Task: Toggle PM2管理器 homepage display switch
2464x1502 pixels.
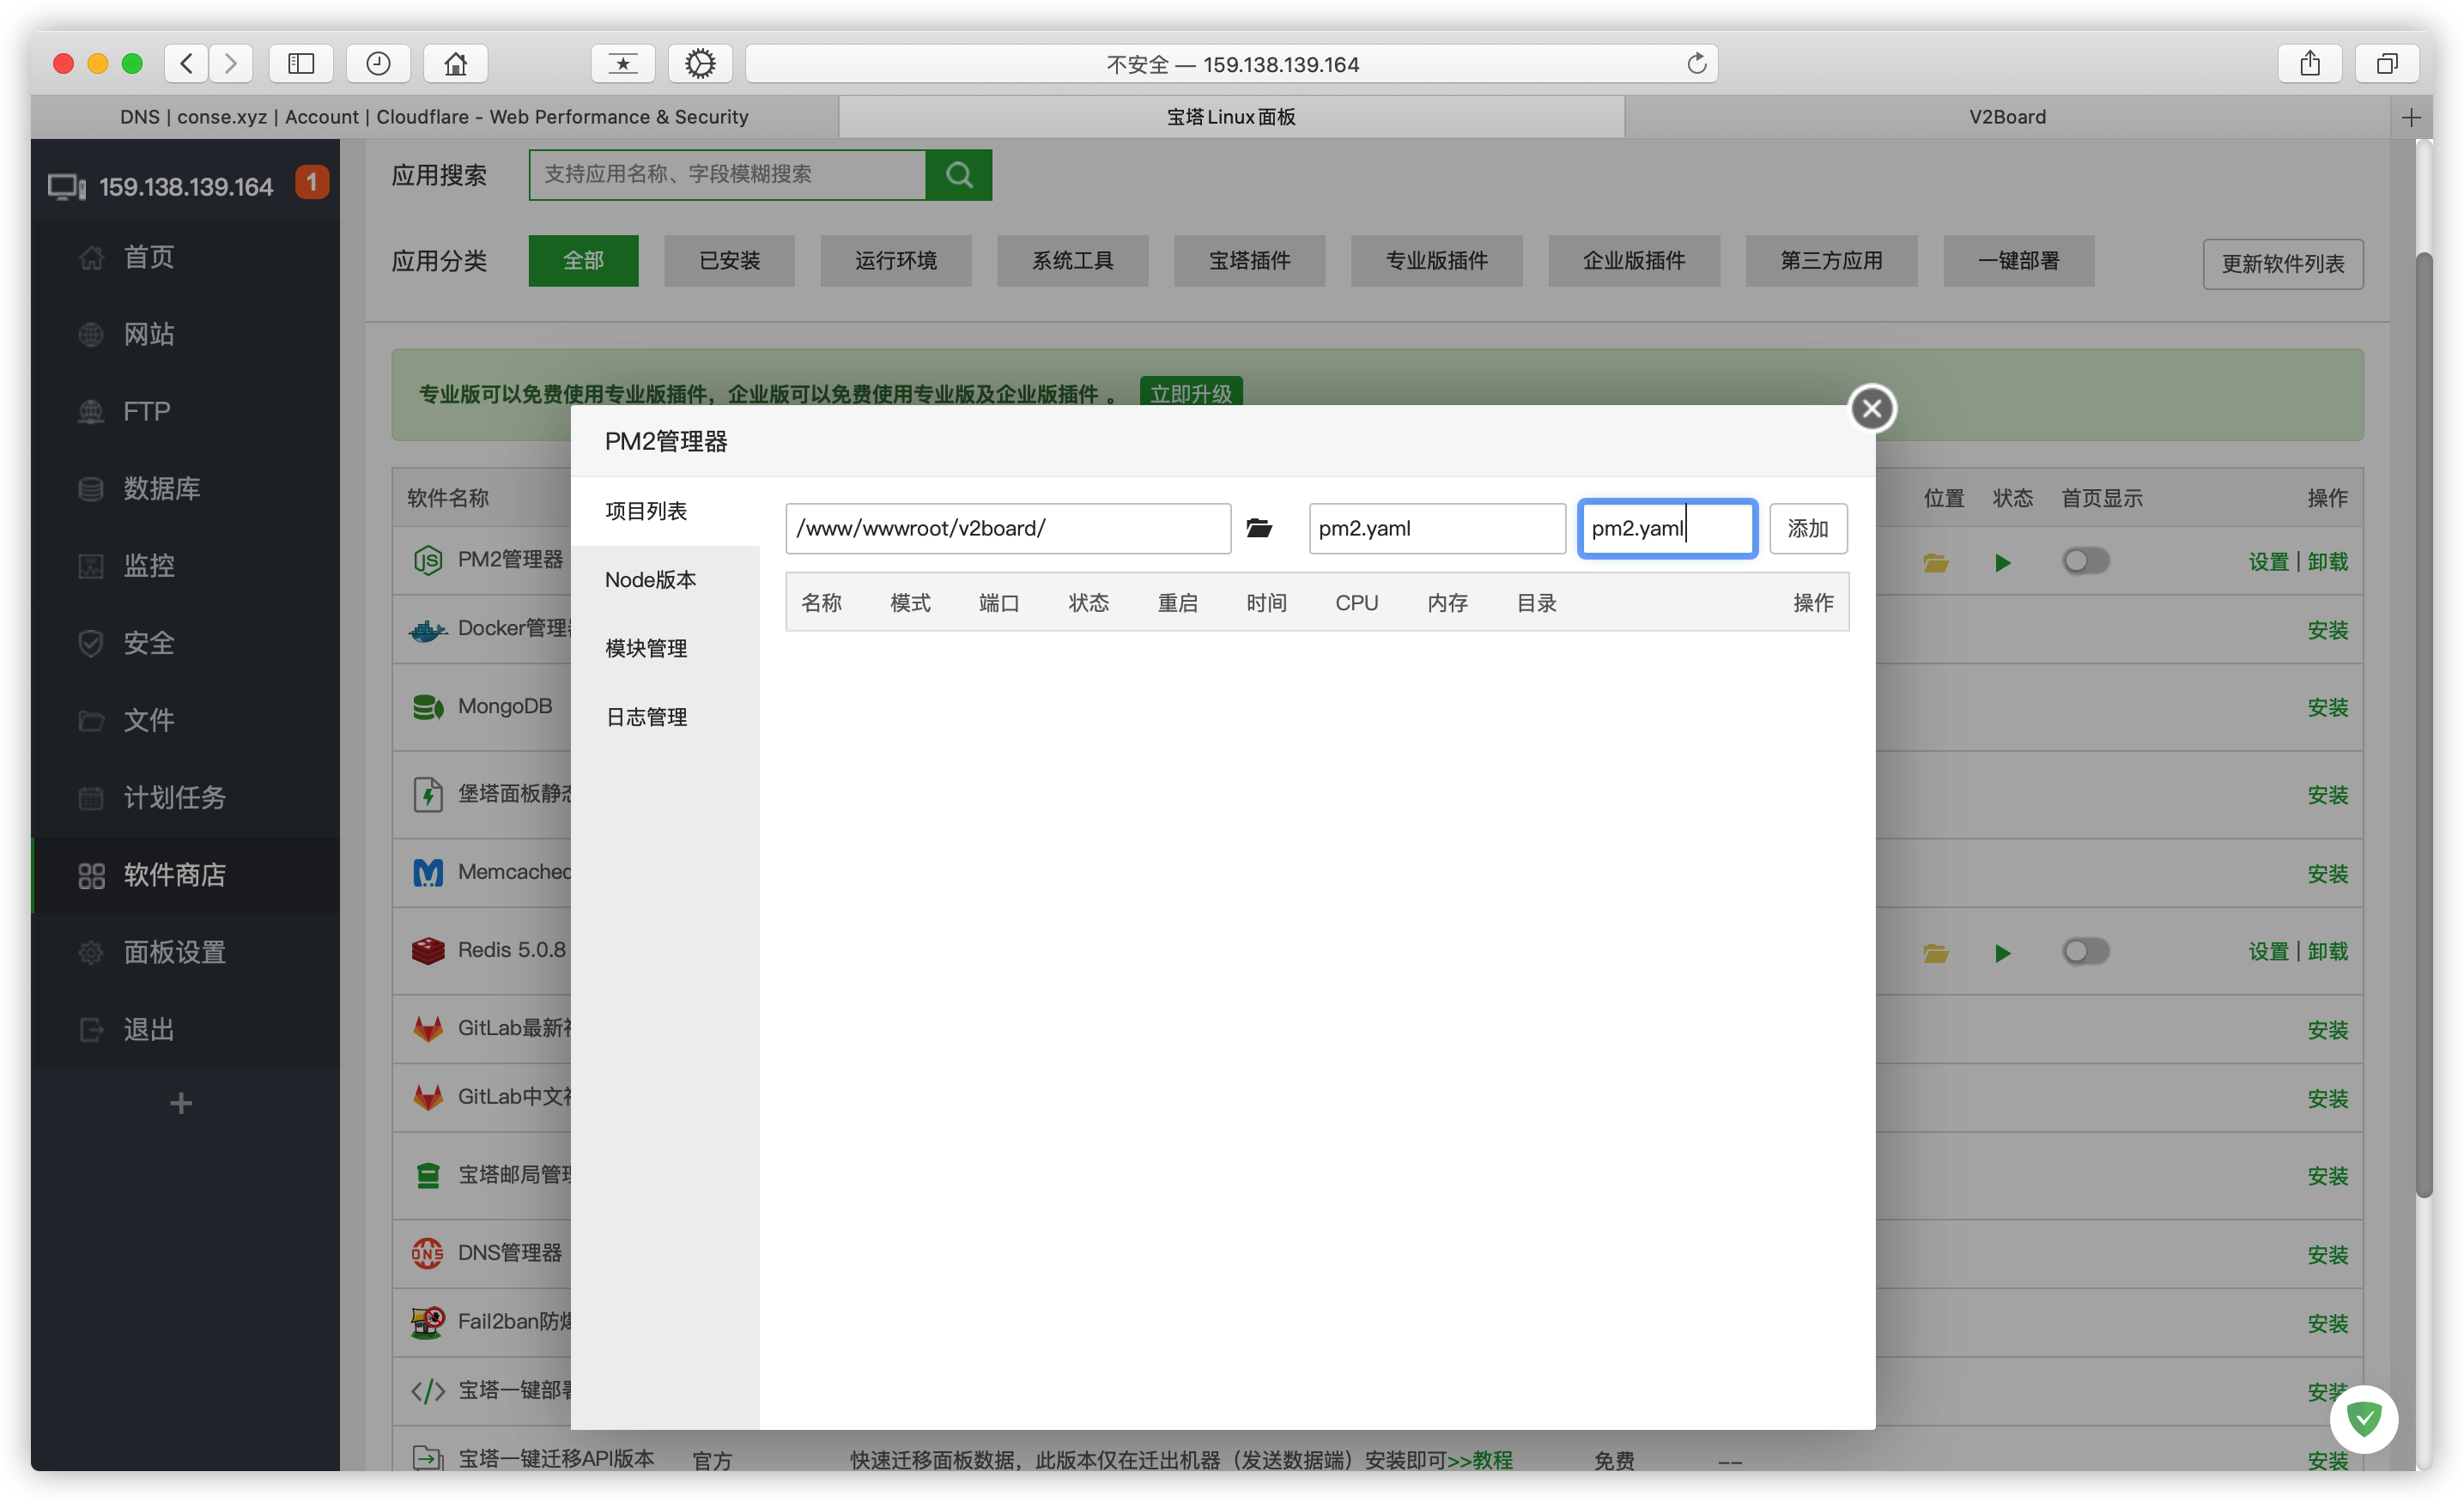Action: (x=2086, y=561)
